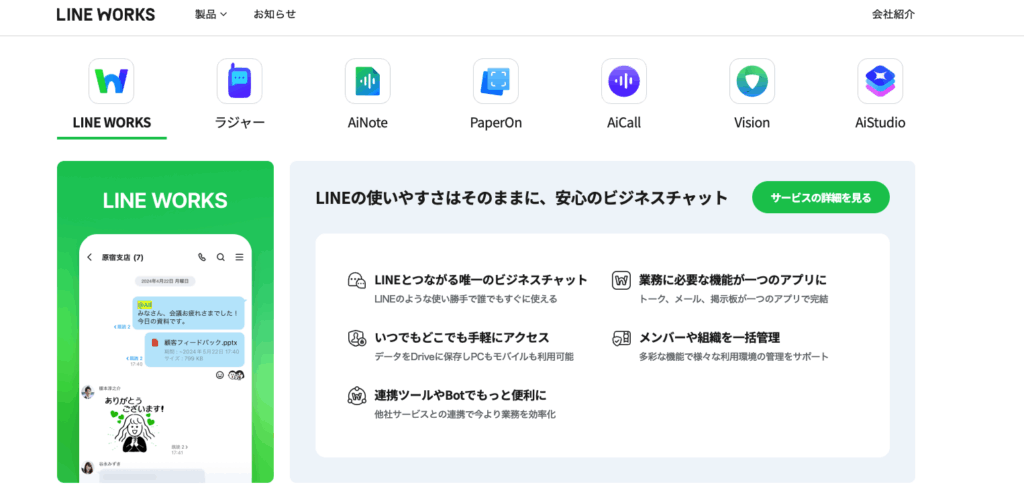1024x503 pixels.
Task: Expand the 製品 dropdown menu
Action: click(211, 14)
